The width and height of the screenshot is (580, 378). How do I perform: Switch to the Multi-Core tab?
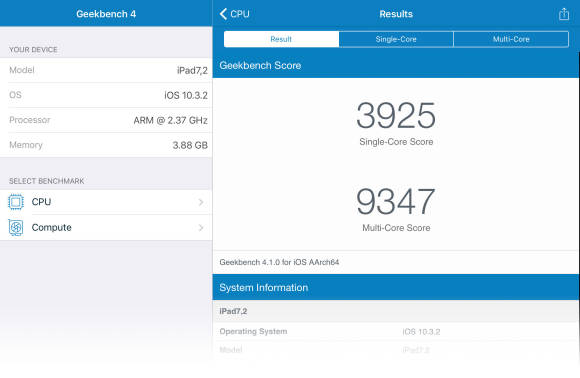coord(511,39)
